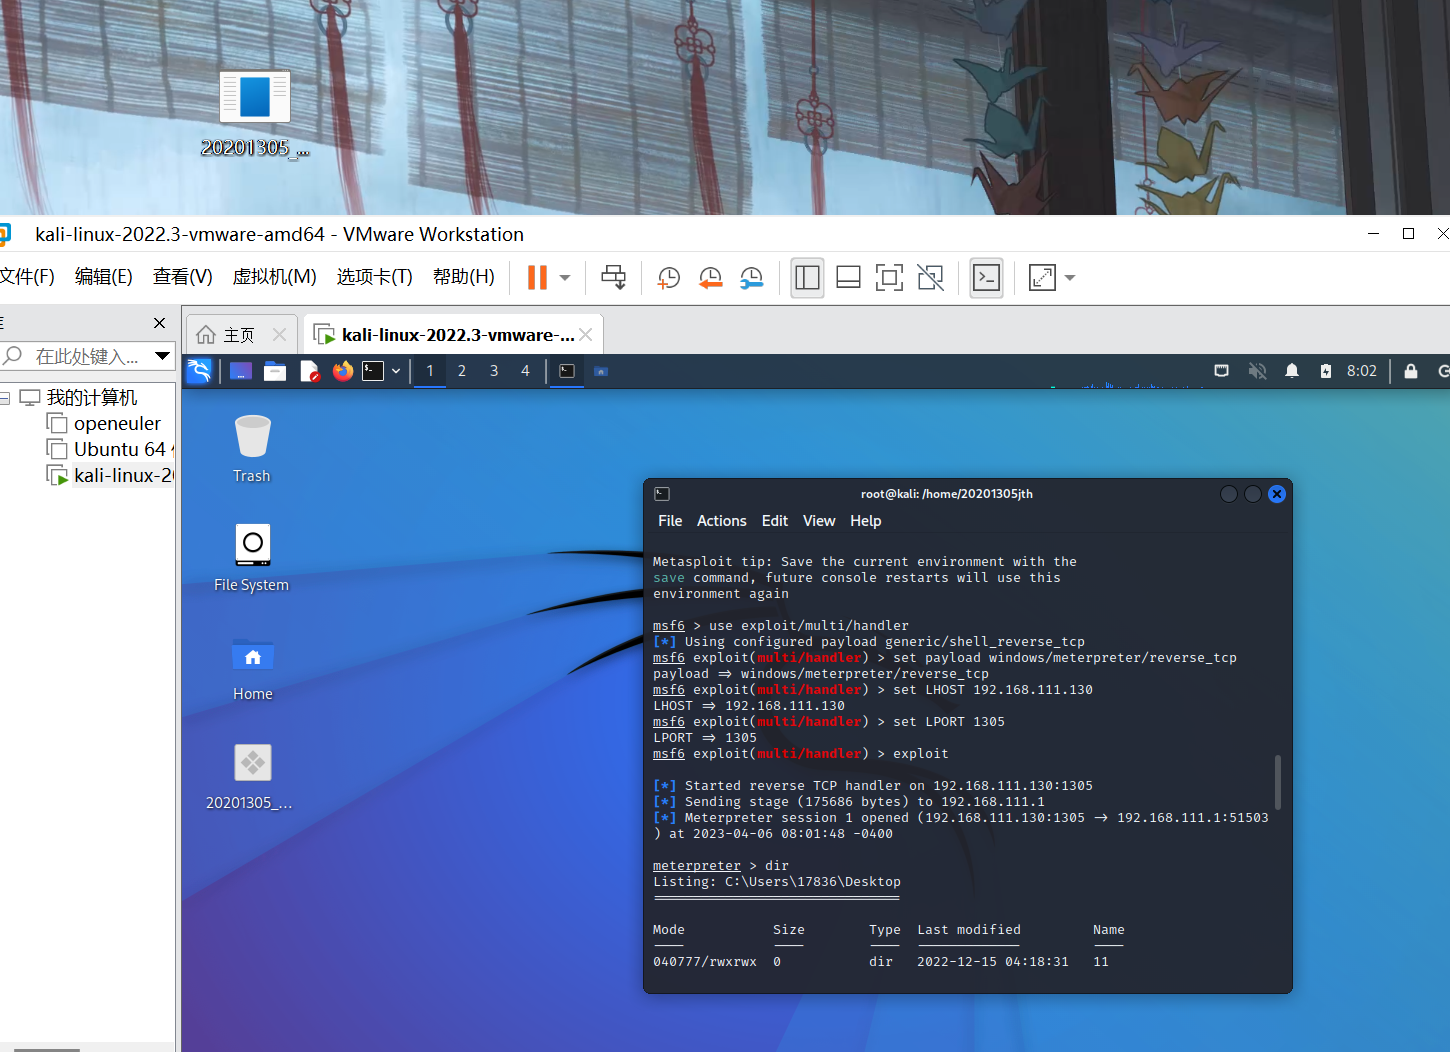The height and width of the screenshot is (1052, 1450).
Task: Open the 查看(V) menu
Action: click(x=183, y=276)
